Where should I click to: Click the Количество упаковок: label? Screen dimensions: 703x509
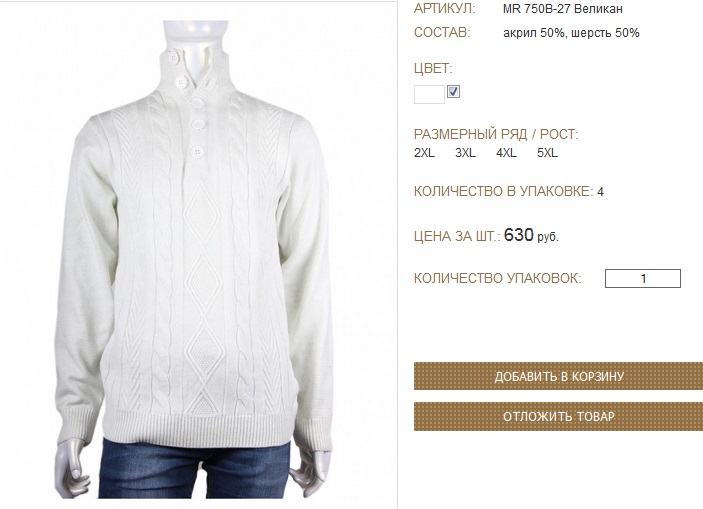coord(497,278)
